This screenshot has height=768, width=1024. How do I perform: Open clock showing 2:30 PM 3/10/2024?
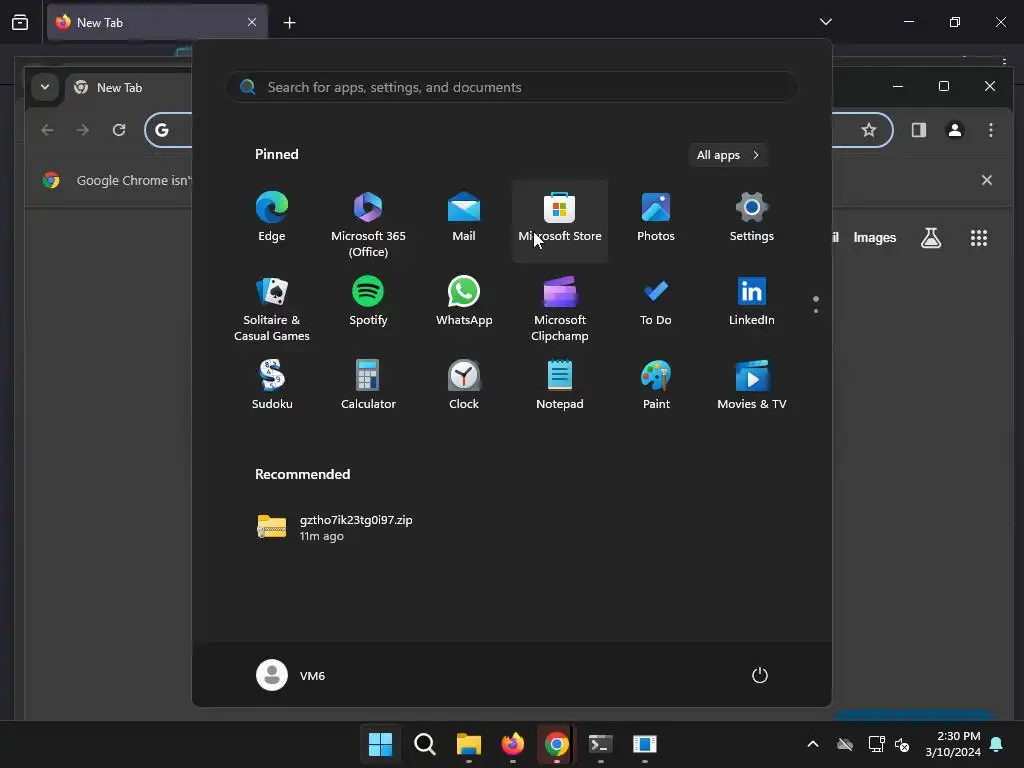click(x=953, y=744)
